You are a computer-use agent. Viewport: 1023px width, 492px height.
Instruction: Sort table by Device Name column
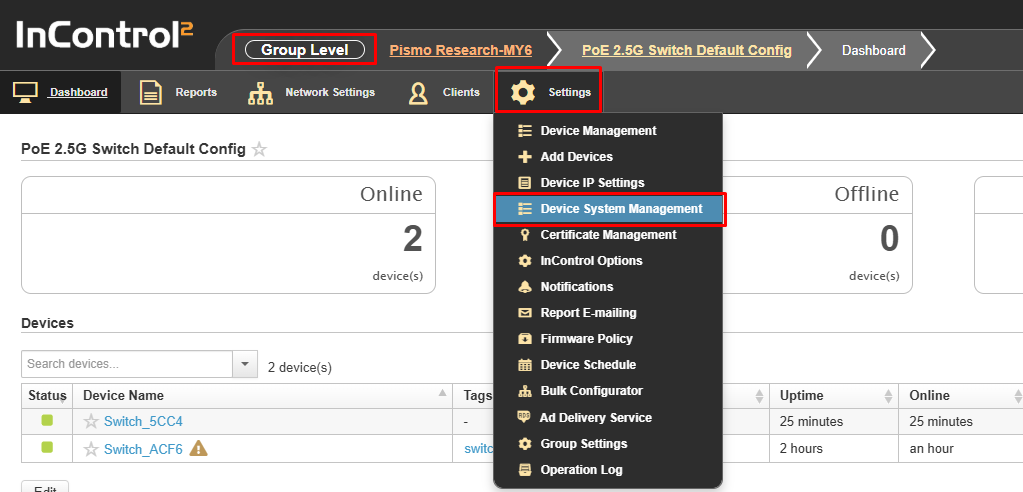coord(262,396)
